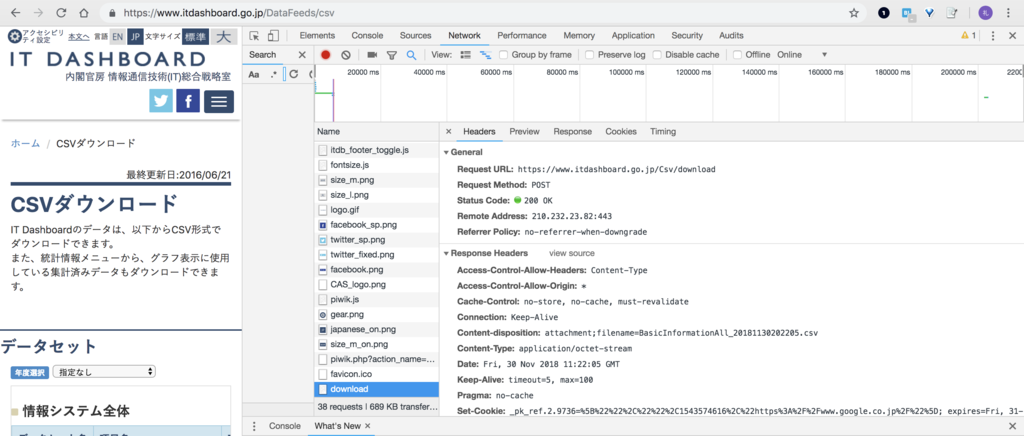
Task: Open the Chrome three-dot menu
Action: (x=1008, y=12)
